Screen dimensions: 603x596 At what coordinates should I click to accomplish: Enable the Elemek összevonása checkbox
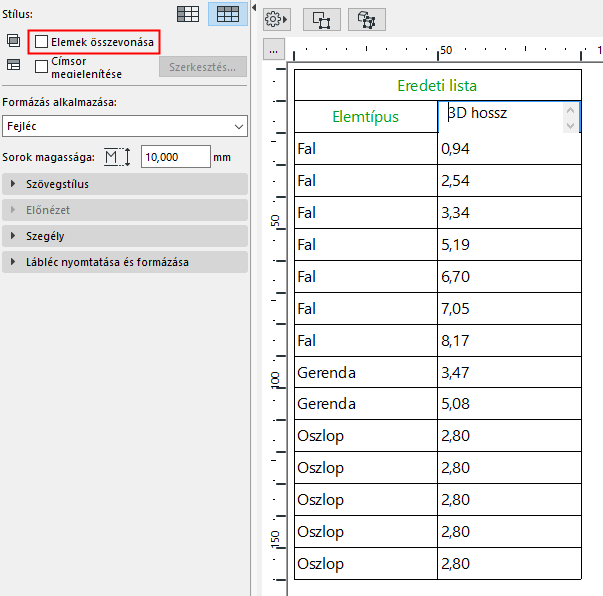pyautogui.click(x=41, y=42)
